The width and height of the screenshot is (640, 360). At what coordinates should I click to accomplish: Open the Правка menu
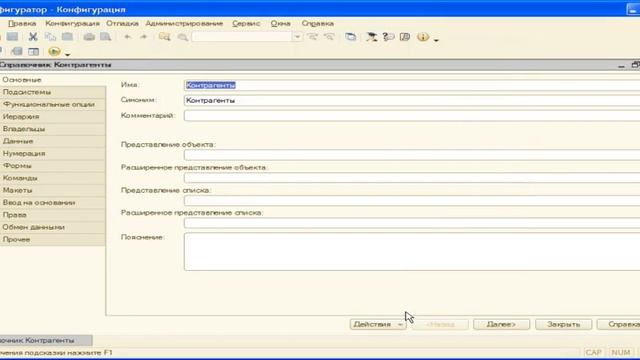point(22,23)
